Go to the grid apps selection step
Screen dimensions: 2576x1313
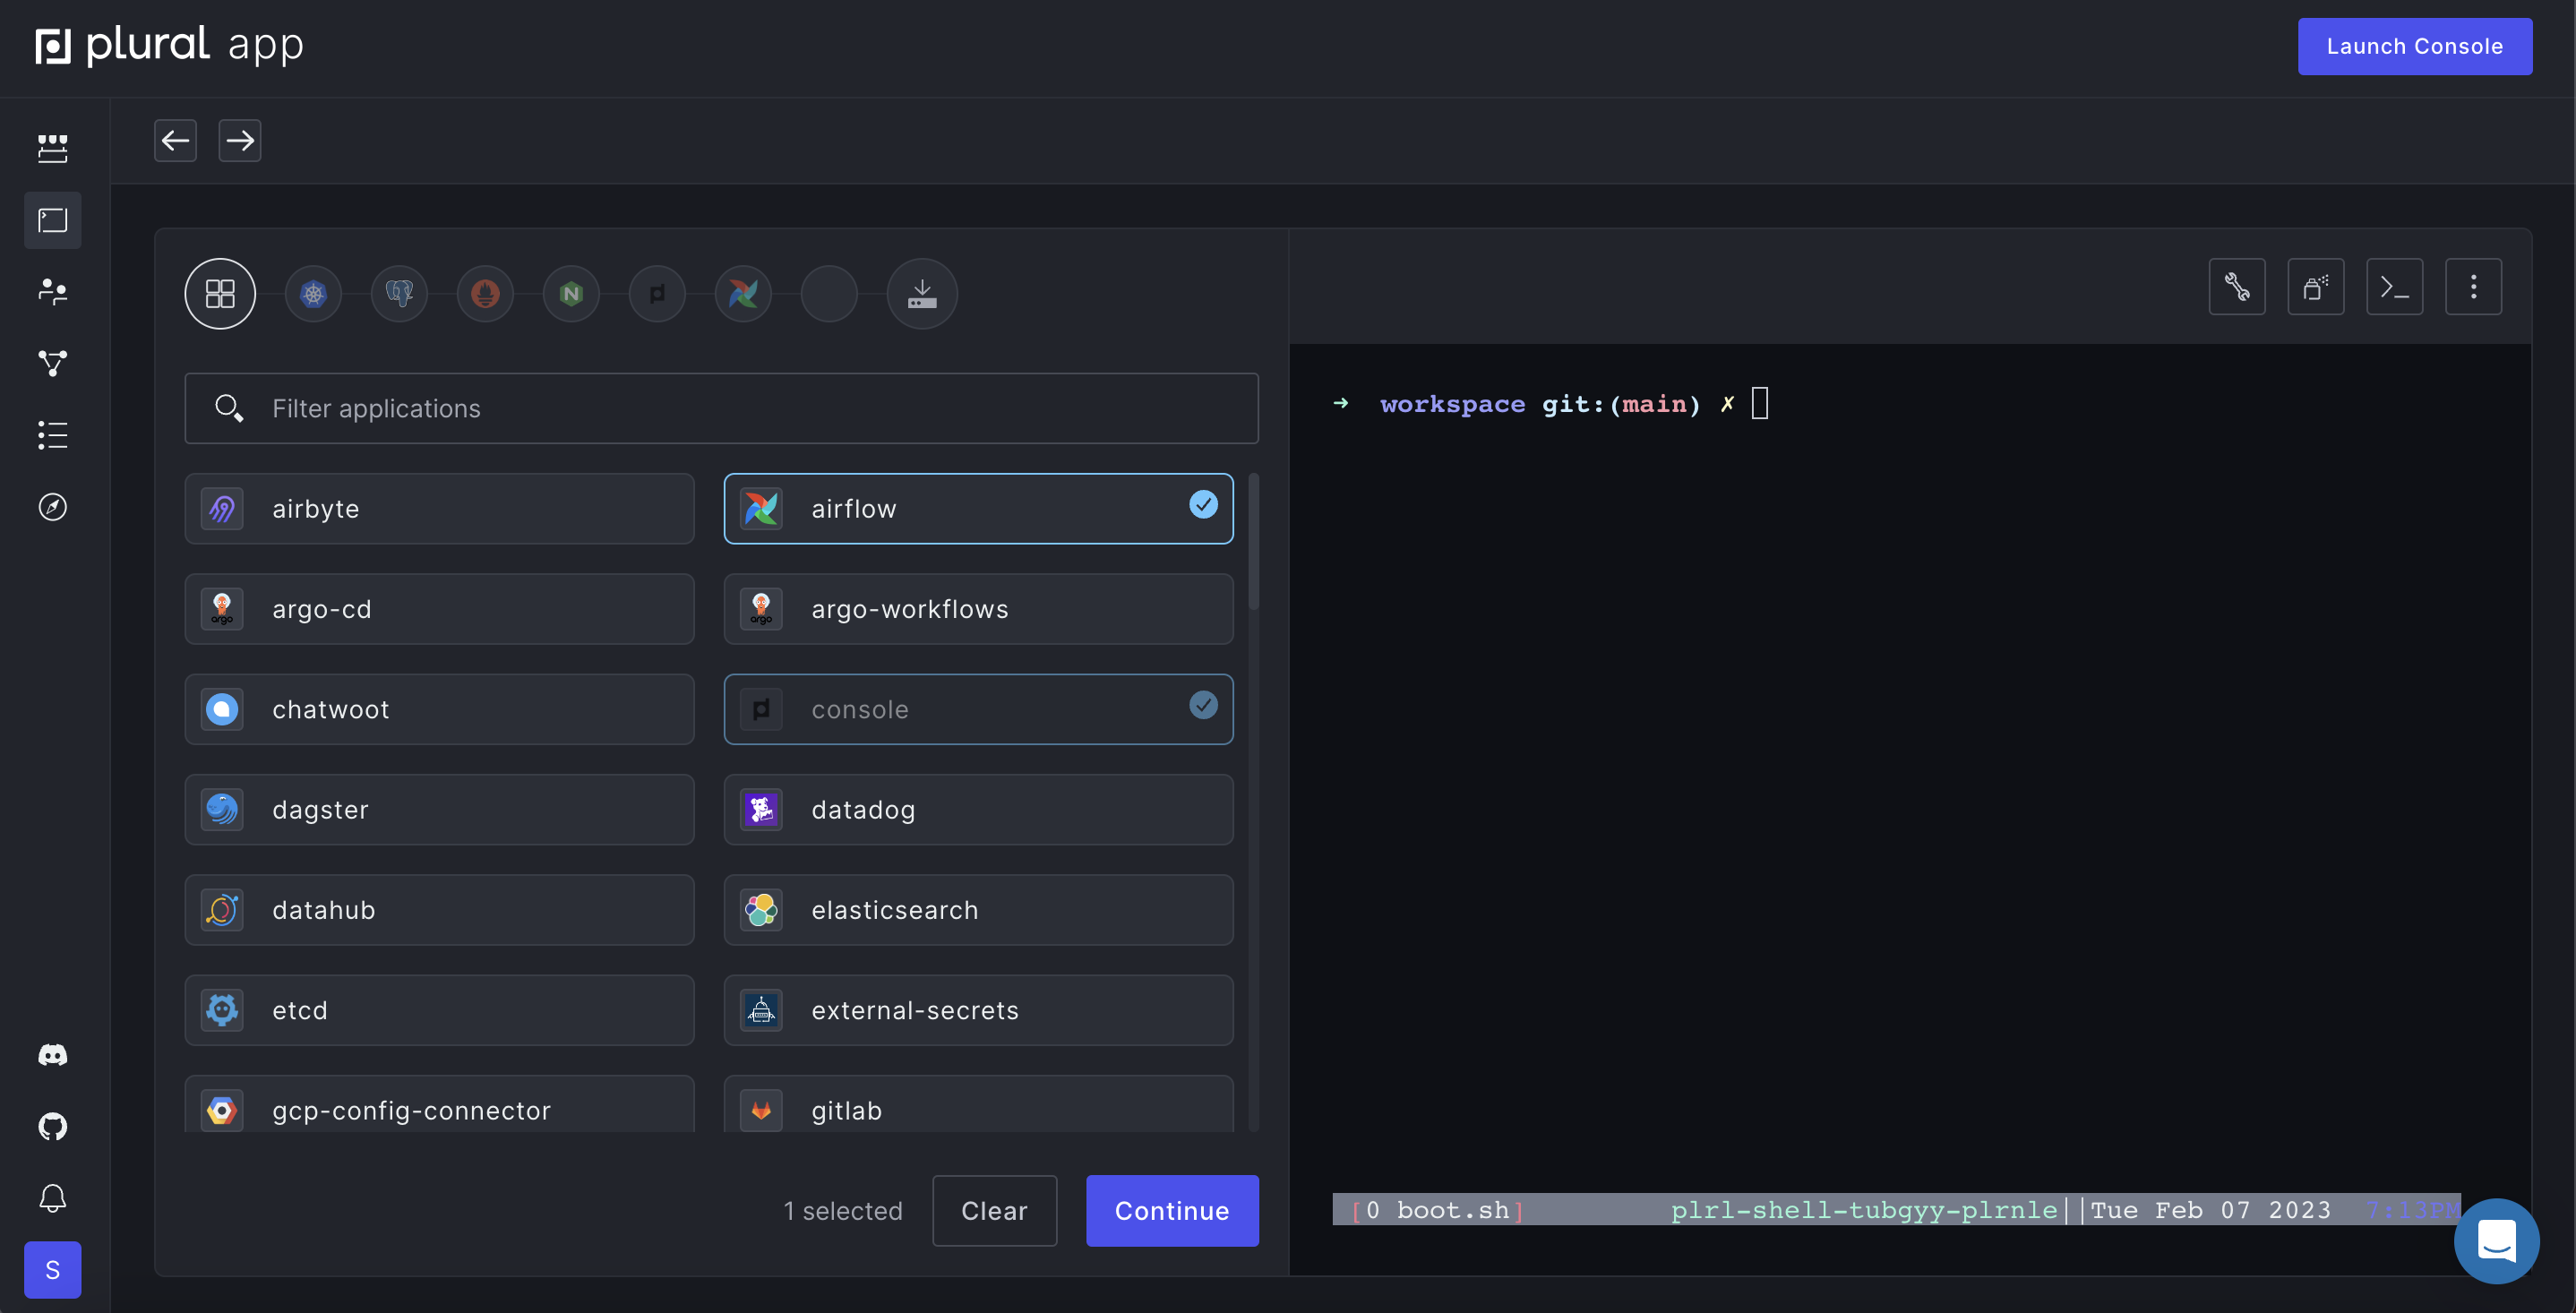220,294
